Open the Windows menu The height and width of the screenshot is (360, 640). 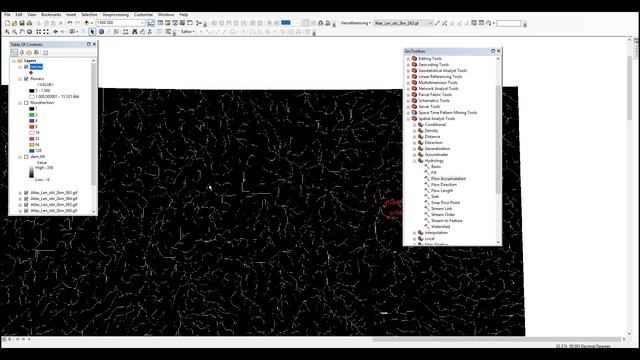[x=166, y=15]
